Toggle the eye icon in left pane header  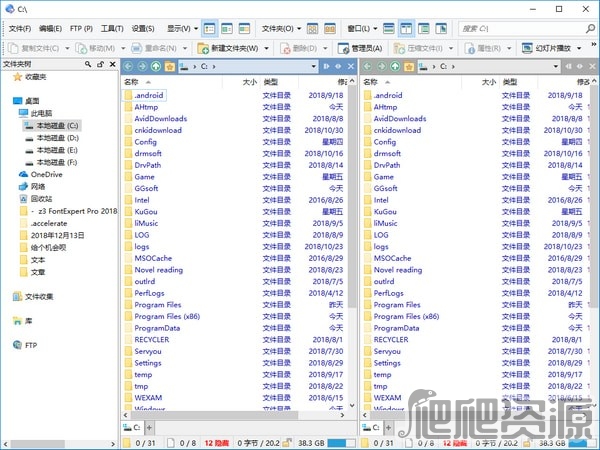(x=338, y=67)
